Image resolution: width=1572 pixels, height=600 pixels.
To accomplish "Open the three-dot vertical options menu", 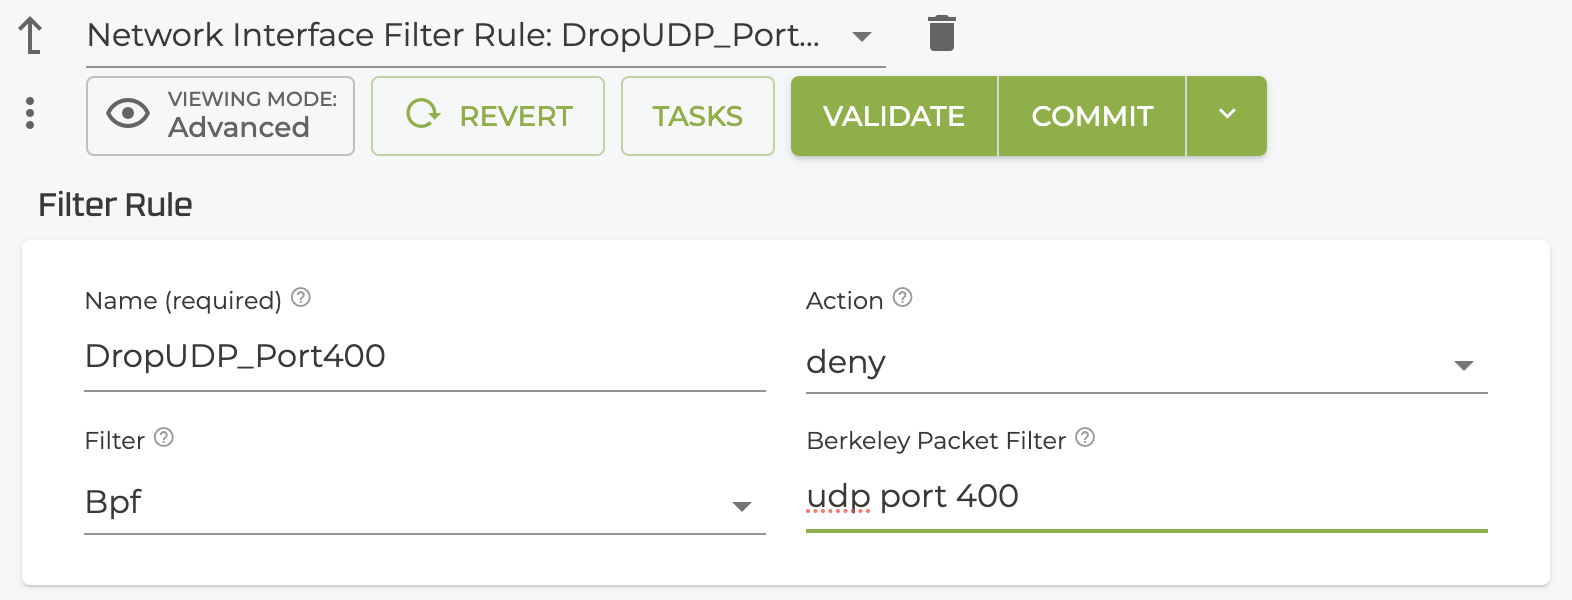I will pyautogui.click(x=30, y=114).
